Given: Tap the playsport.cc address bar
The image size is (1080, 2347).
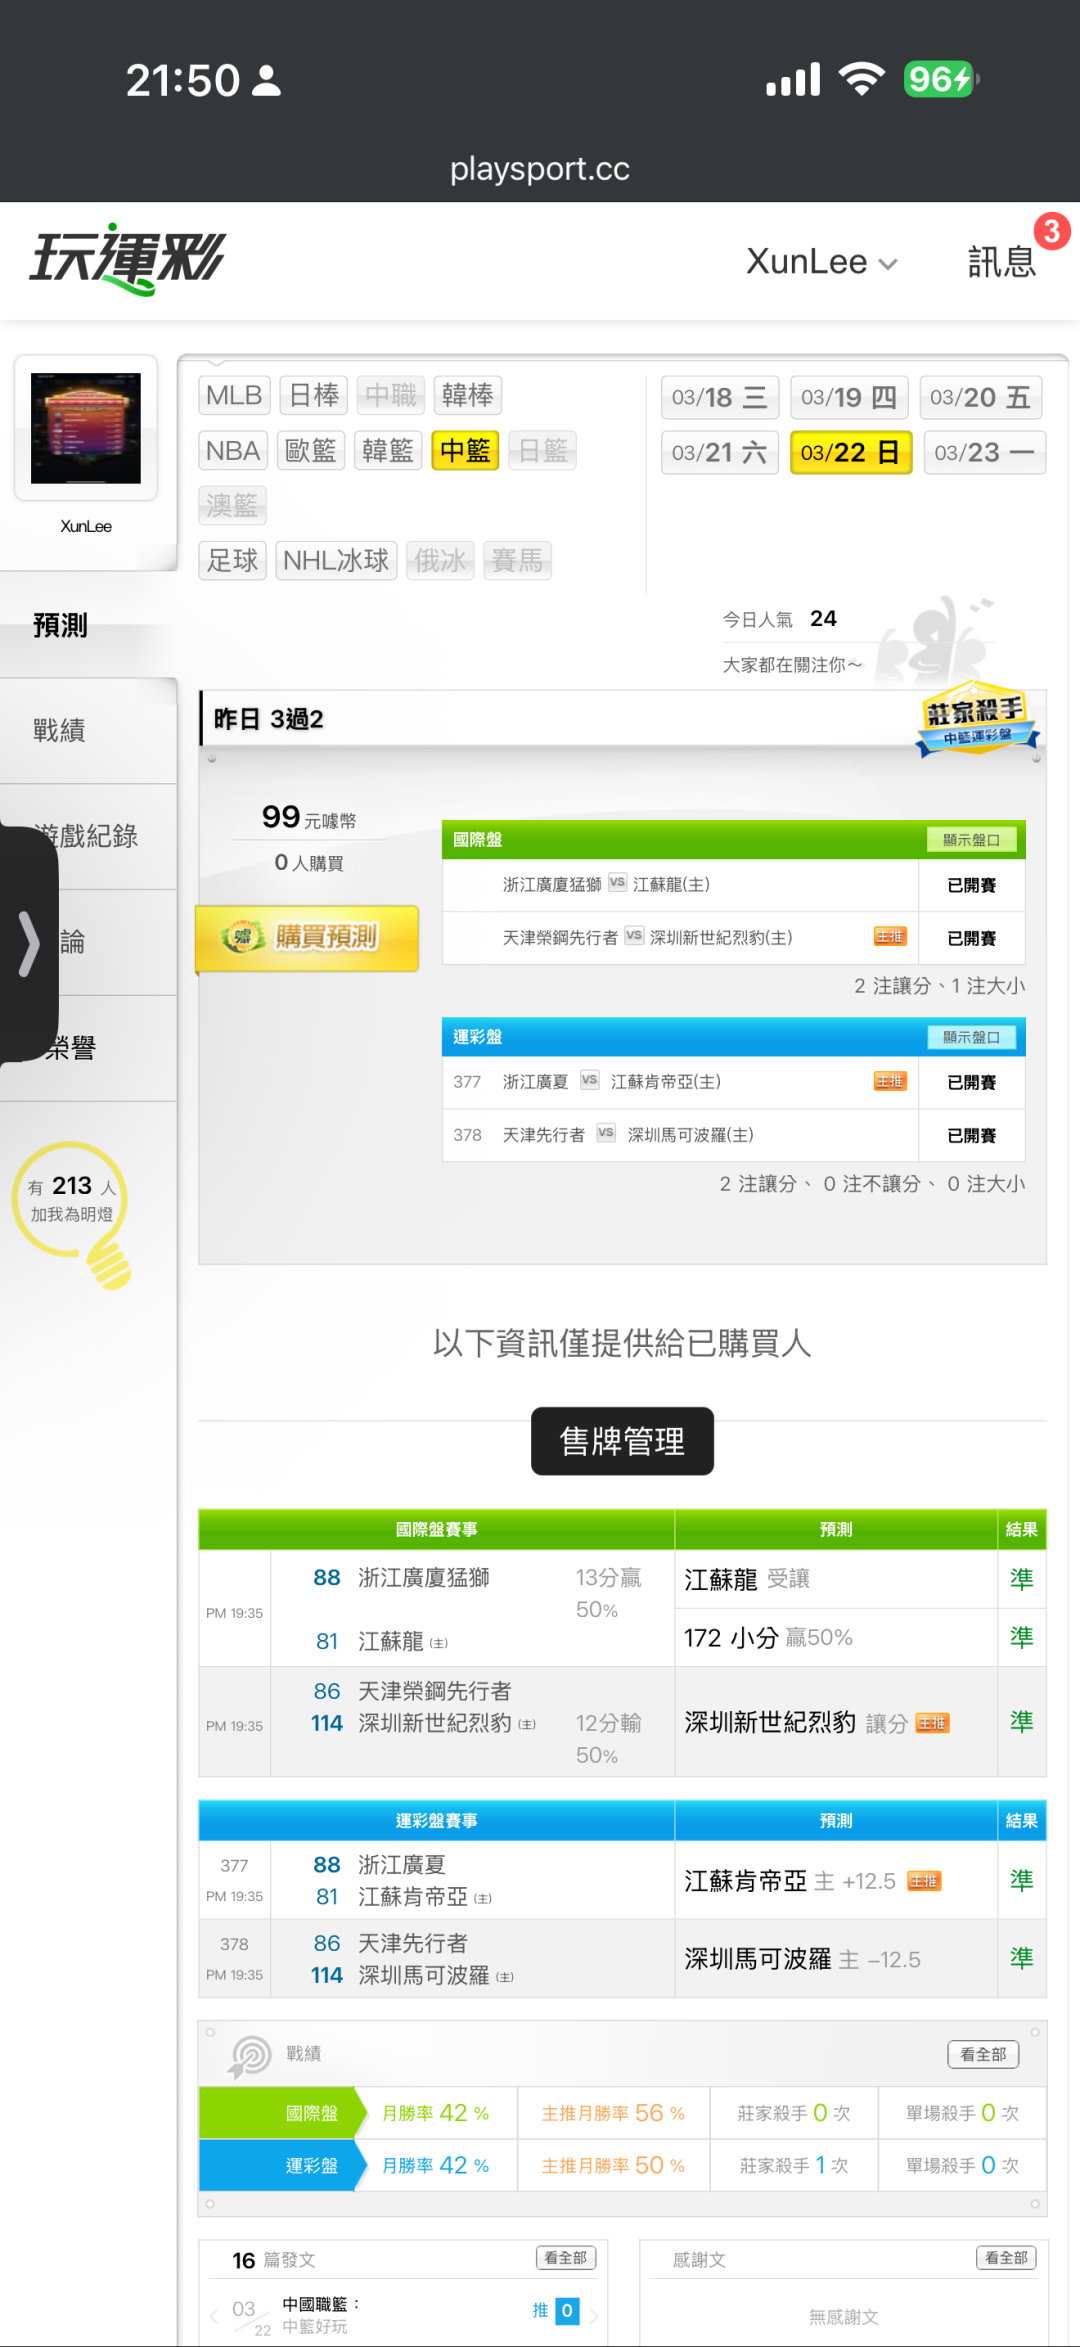Looking at the screenshot, I should [x=540, y=169].
